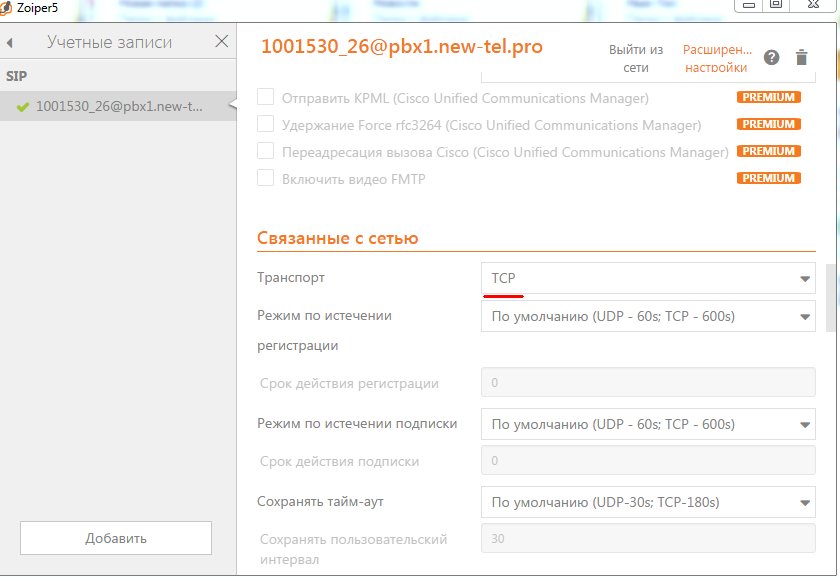This screenshot has height=580, width=840.
Task: Enable Отправить KPML checkbox
Action: coord(266,98)
